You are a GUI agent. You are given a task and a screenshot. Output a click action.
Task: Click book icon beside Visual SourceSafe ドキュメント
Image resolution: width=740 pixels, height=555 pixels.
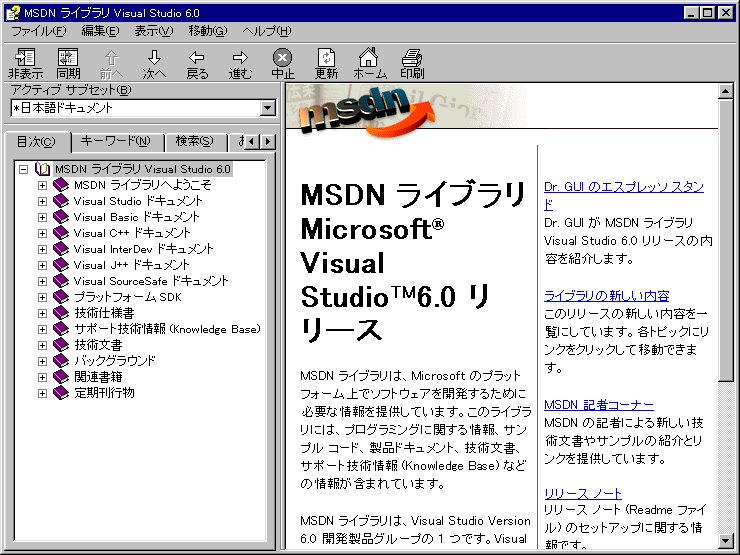[x=61, y=281]
